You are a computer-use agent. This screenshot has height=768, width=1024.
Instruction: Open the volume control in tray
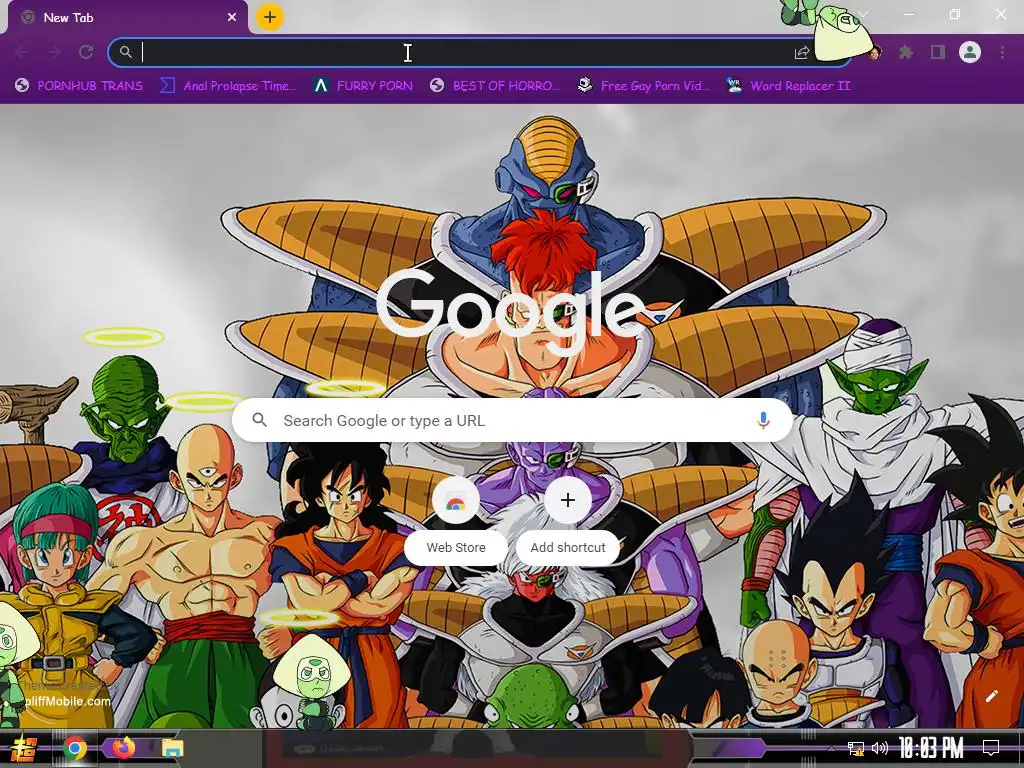(x=880, y=748)
